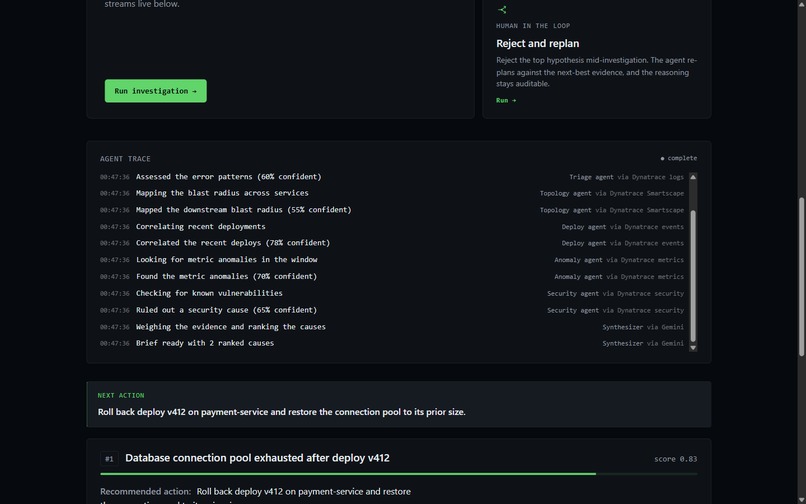This screenshot has width=806, height=504.
Task: Click 'Security agent via Dynatrace security' on Ruled out row
Action: (615, 311)
